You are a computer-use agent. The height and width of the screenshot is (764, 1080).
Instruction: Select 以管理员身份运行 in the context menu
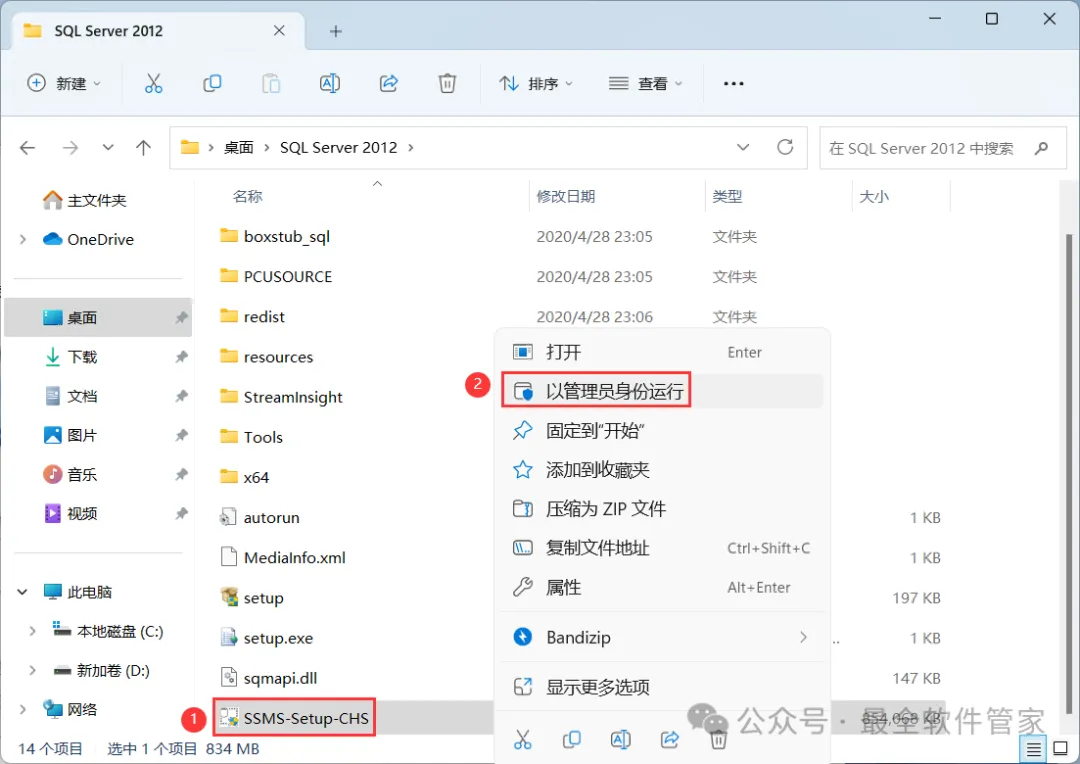click(x=662, y=391)
